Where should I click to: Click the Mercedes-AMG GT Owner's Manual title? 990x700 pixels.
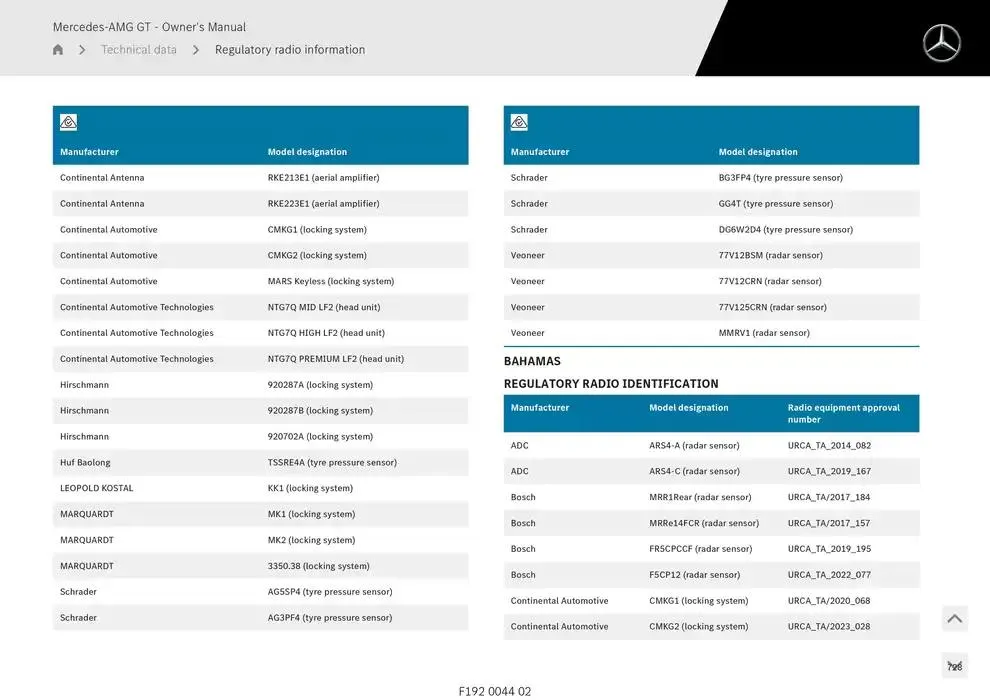(149, 27)
